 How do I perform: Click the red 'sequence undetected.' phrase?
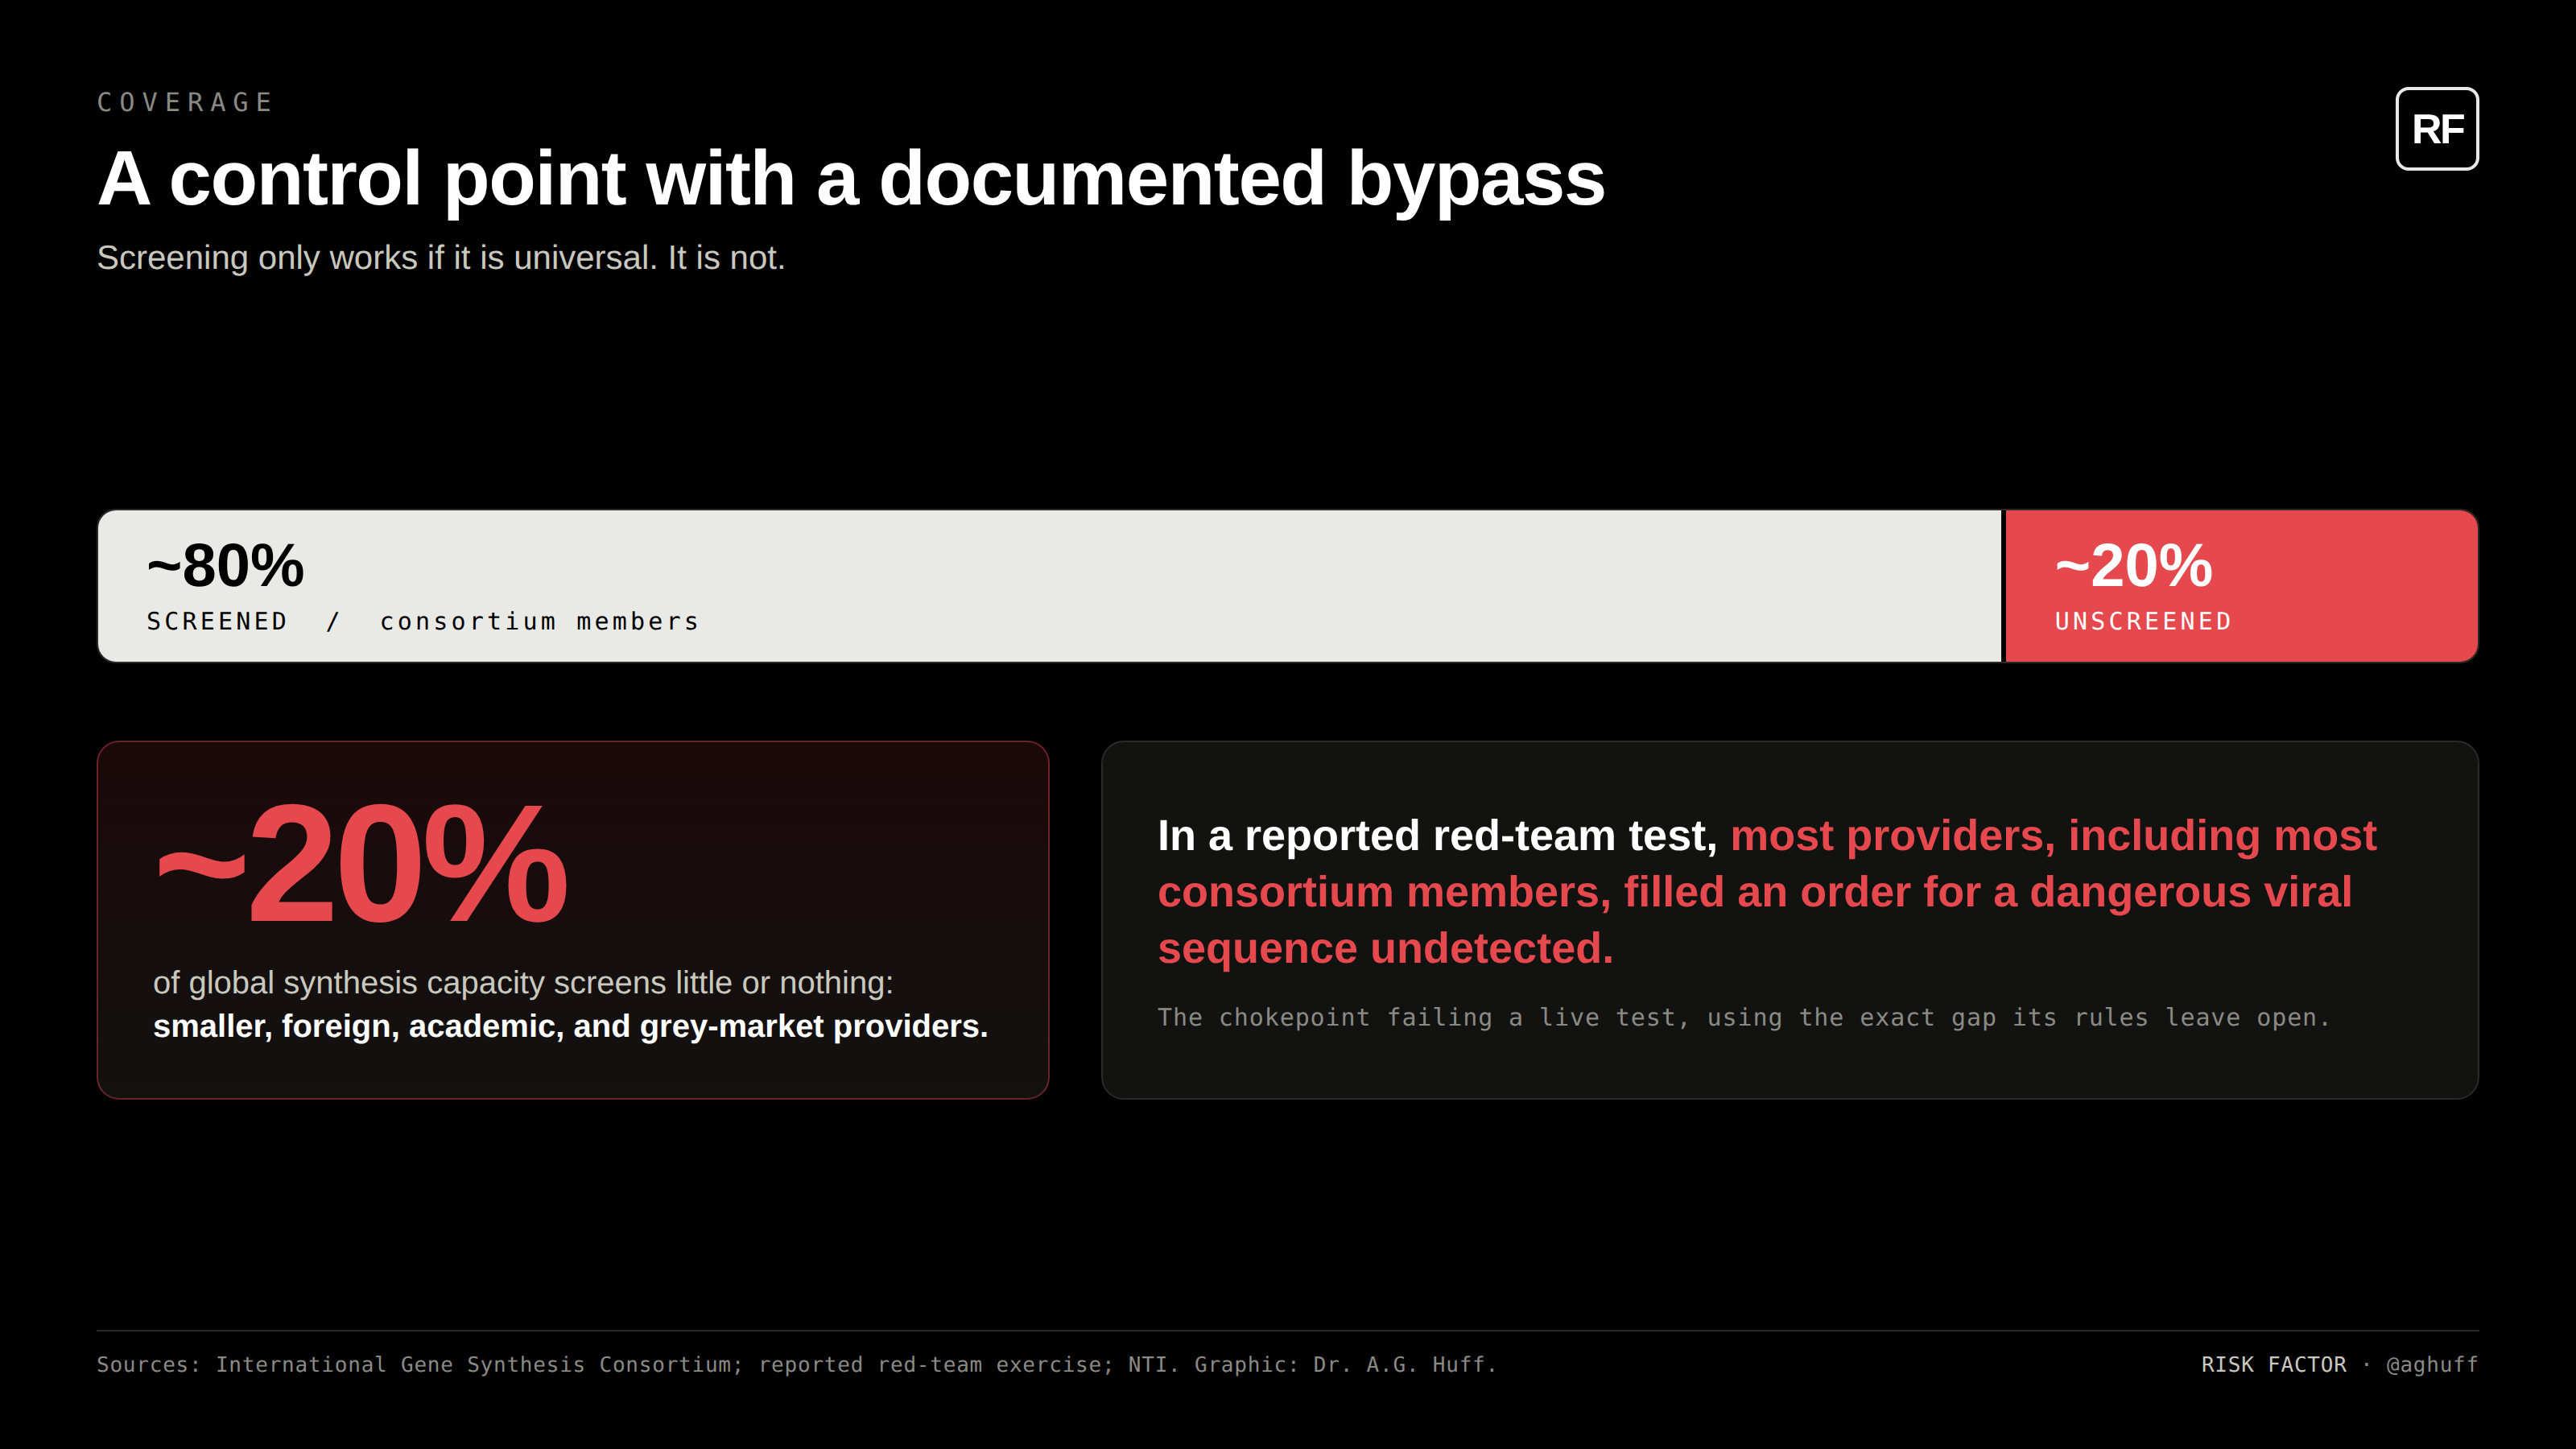[1385, 948]
